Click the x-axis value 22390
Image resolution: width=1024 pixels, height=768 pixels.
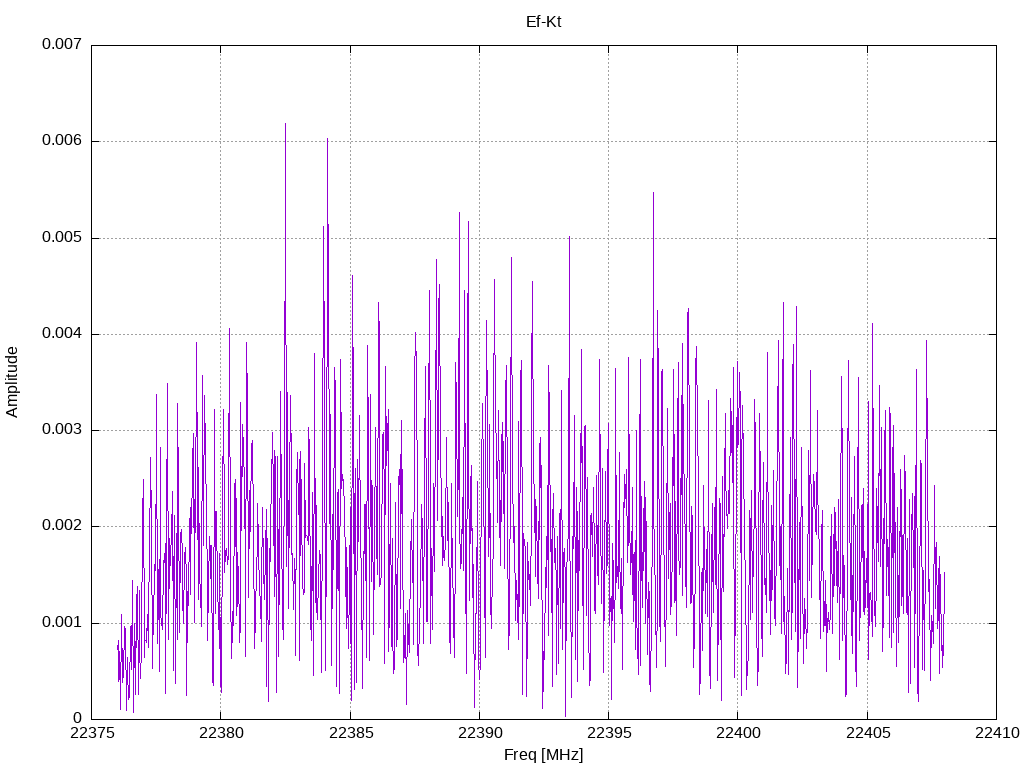click(480, 733)
